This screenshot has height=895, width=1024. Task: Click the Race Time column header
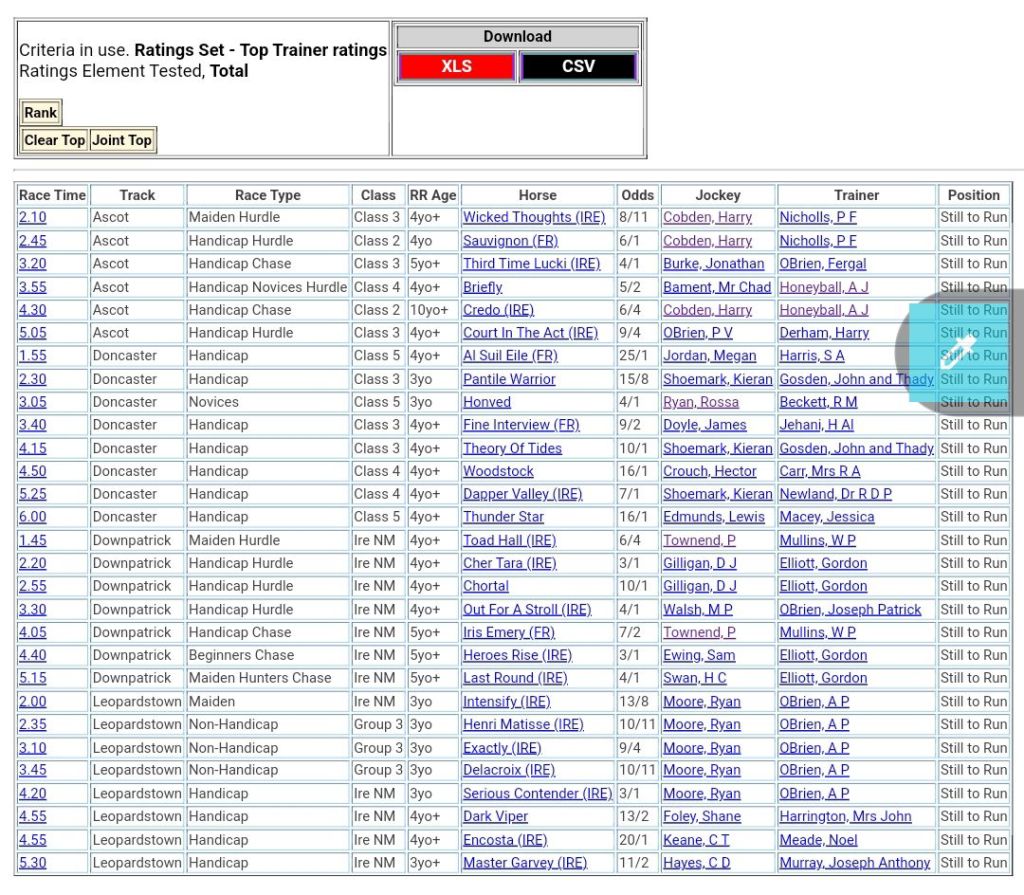click(x=52, y=195)
